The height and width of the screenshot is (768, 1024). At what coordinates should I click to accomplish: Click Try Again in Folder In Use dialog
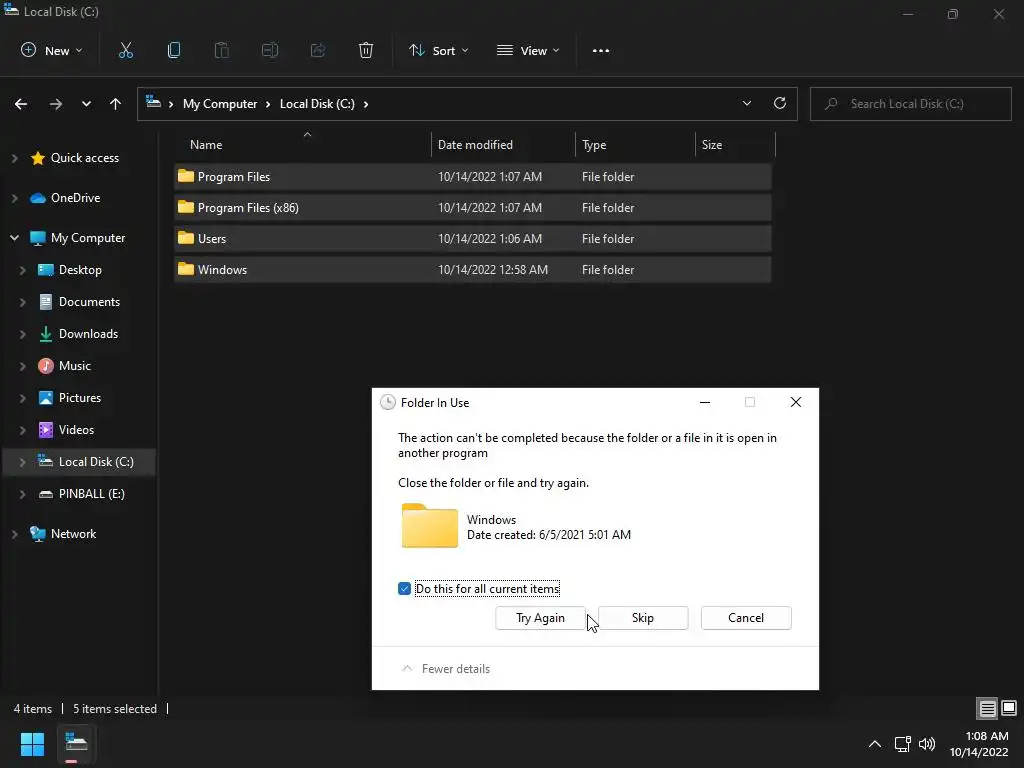(x=540, y=618)
